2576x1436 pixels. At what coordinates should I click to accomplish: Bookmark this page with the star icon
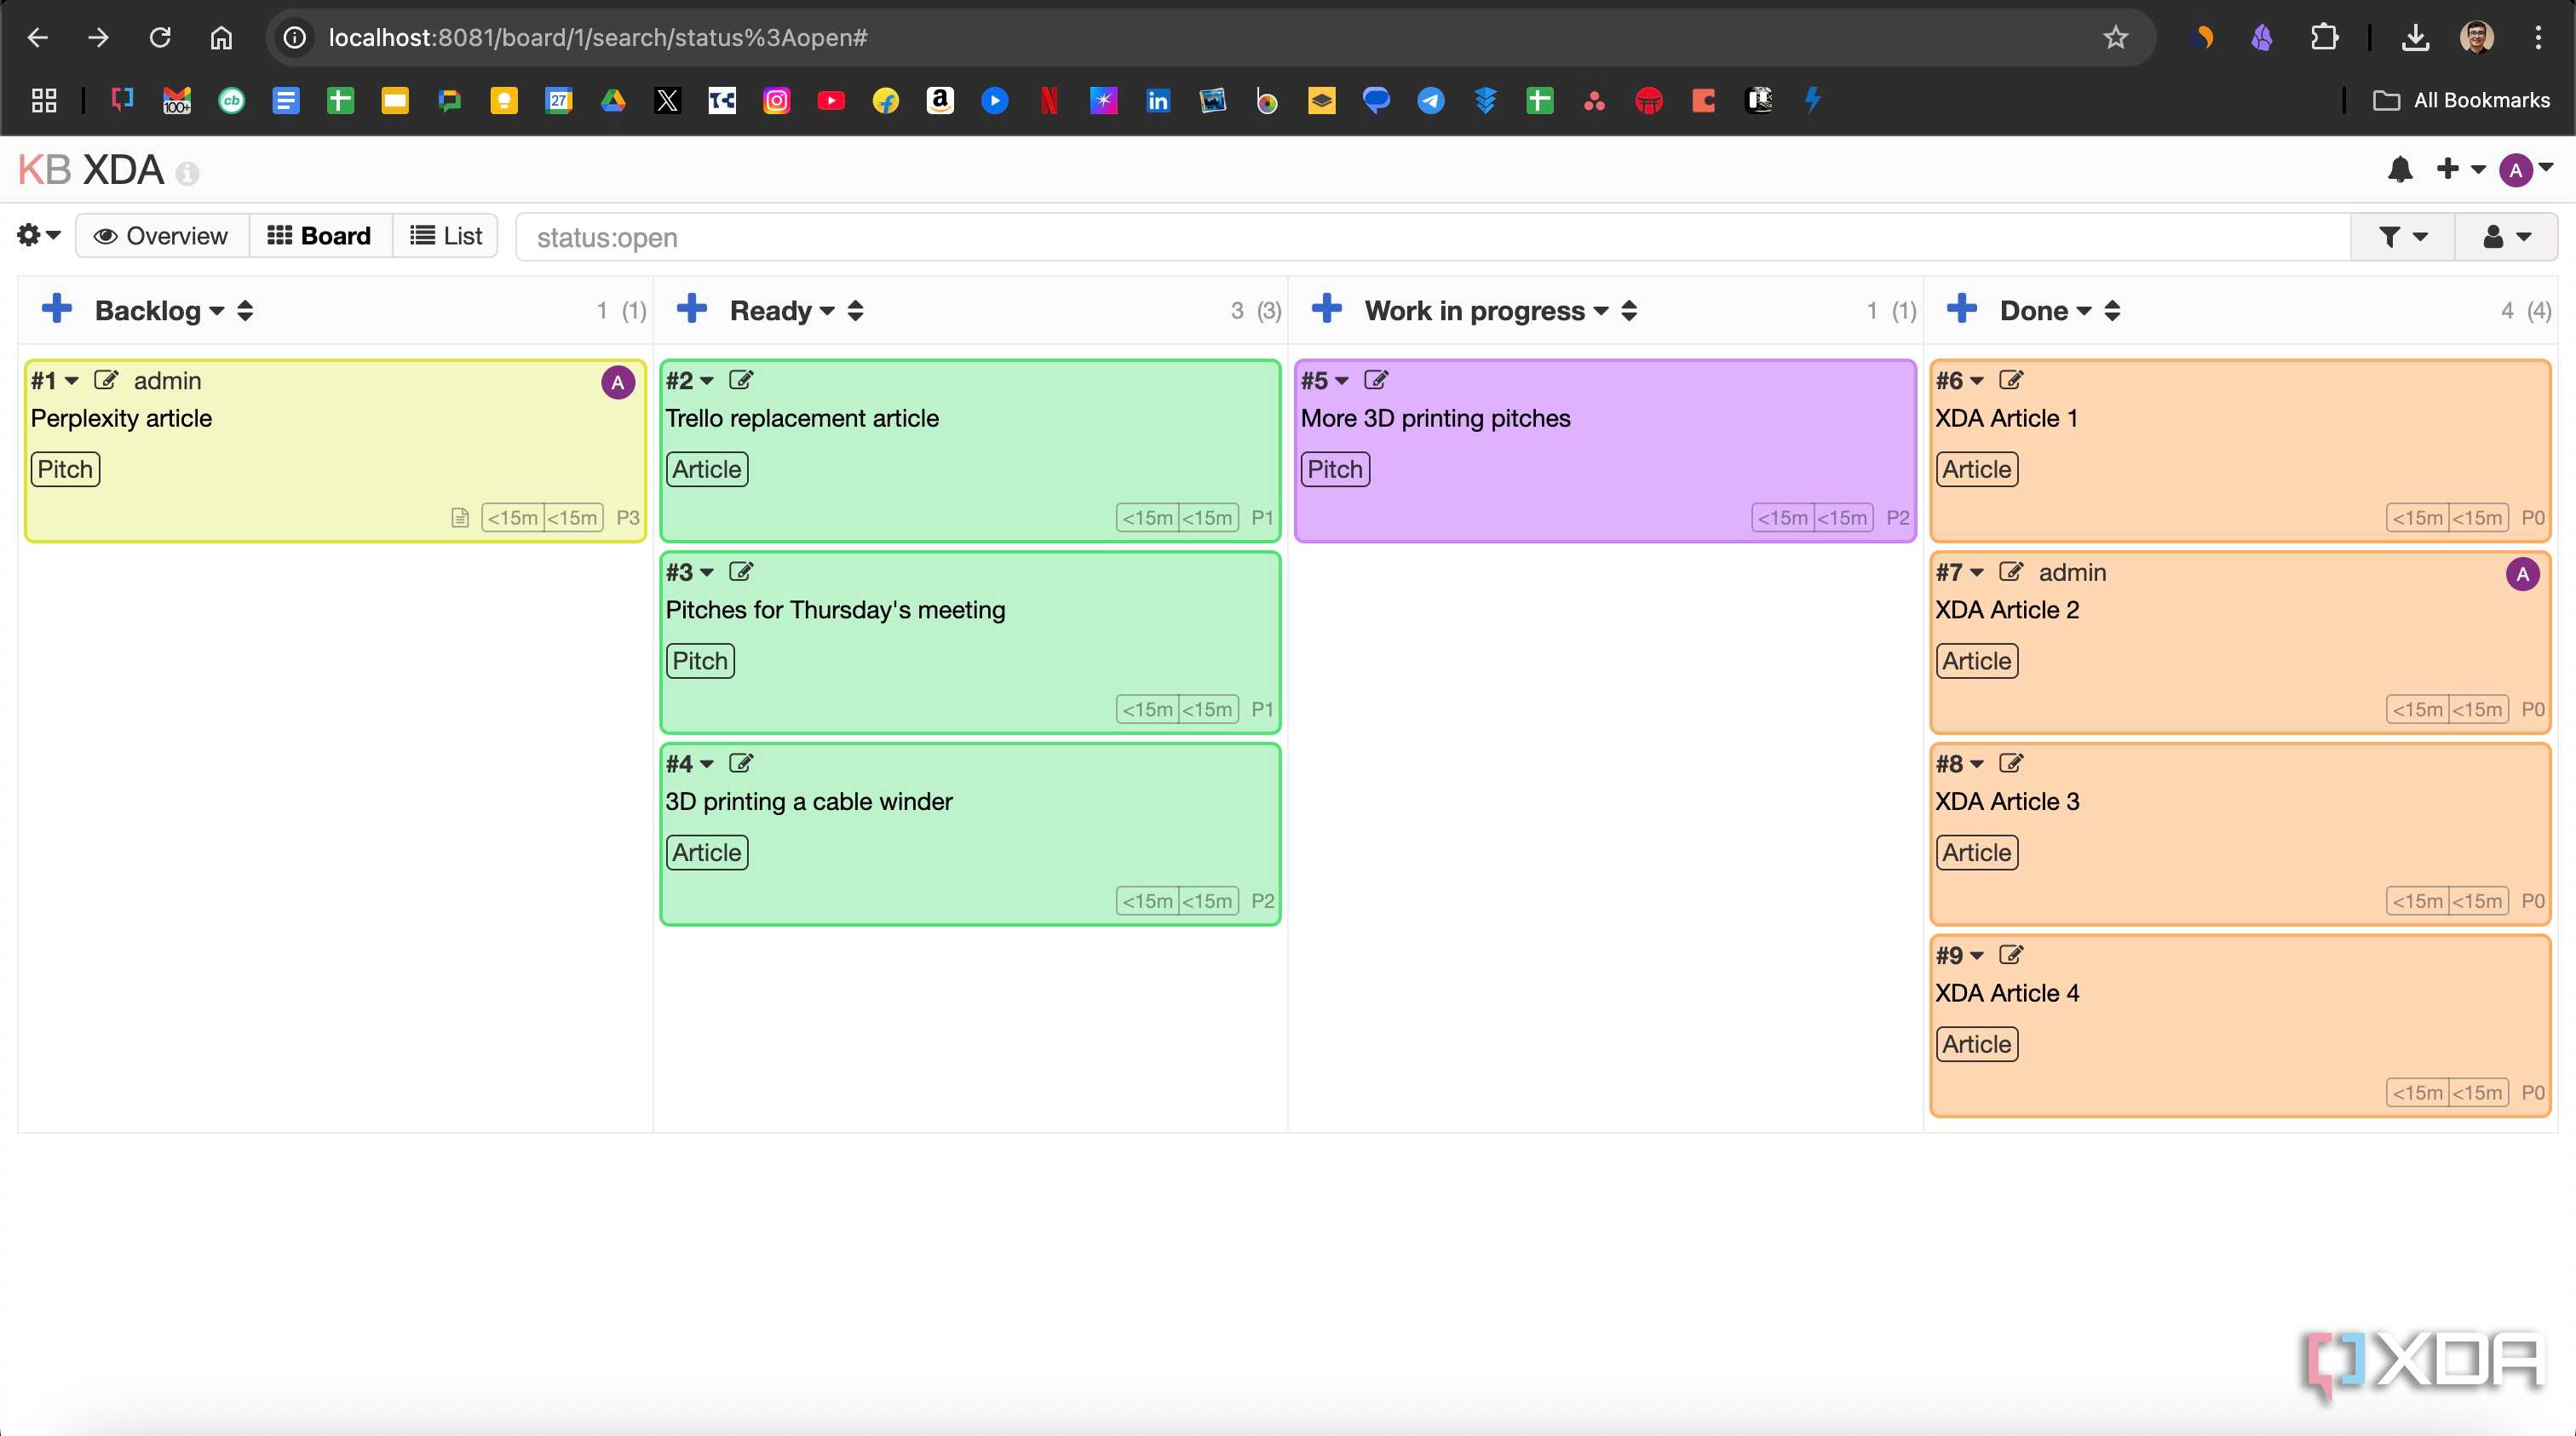pyautogui.click(x=2115, y=38)
